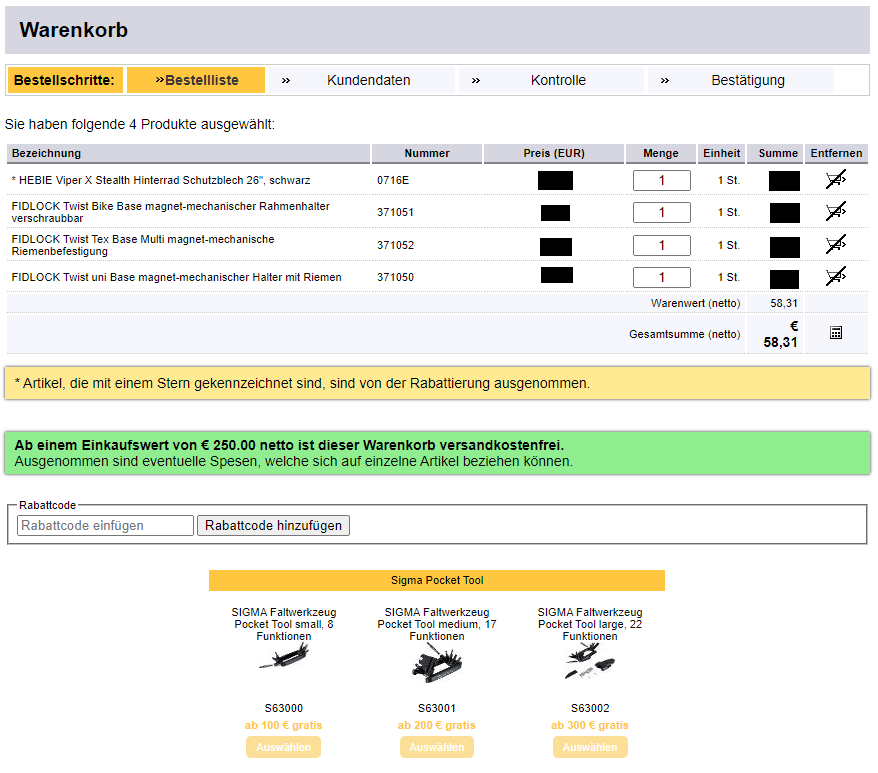Image resolution: width=878 pixels, height=773 pixels.
Task: Remove FIDLOCK Twist uni Base item
Action: click(x=836, y=277)
